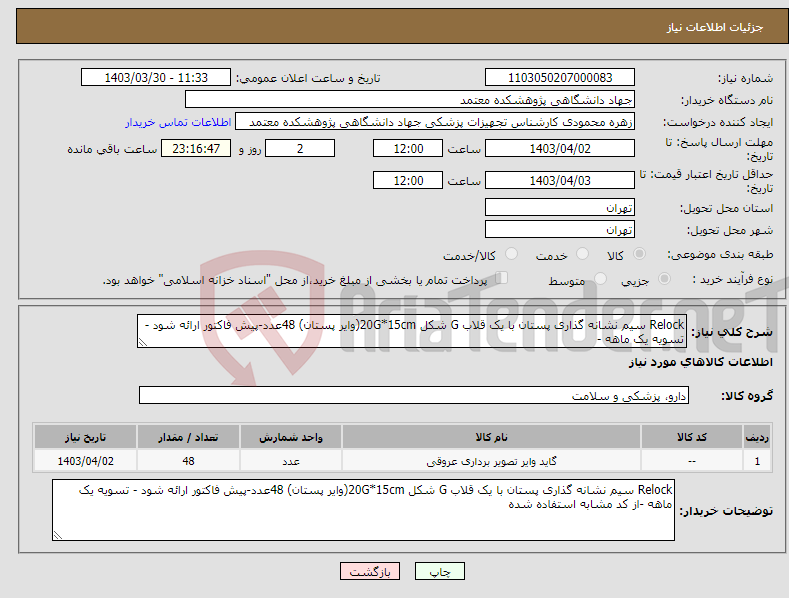Viewport: 789px width, 598px height.
Task: Select the کالا/خدمت radio button
Action: [511, 254]
